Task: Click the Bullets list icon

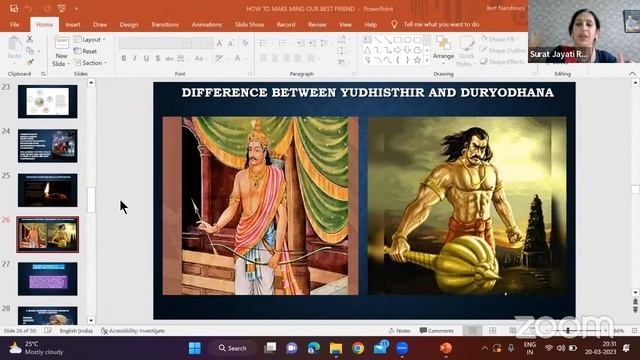Action: pyautogui.click(x=264, y=43)
